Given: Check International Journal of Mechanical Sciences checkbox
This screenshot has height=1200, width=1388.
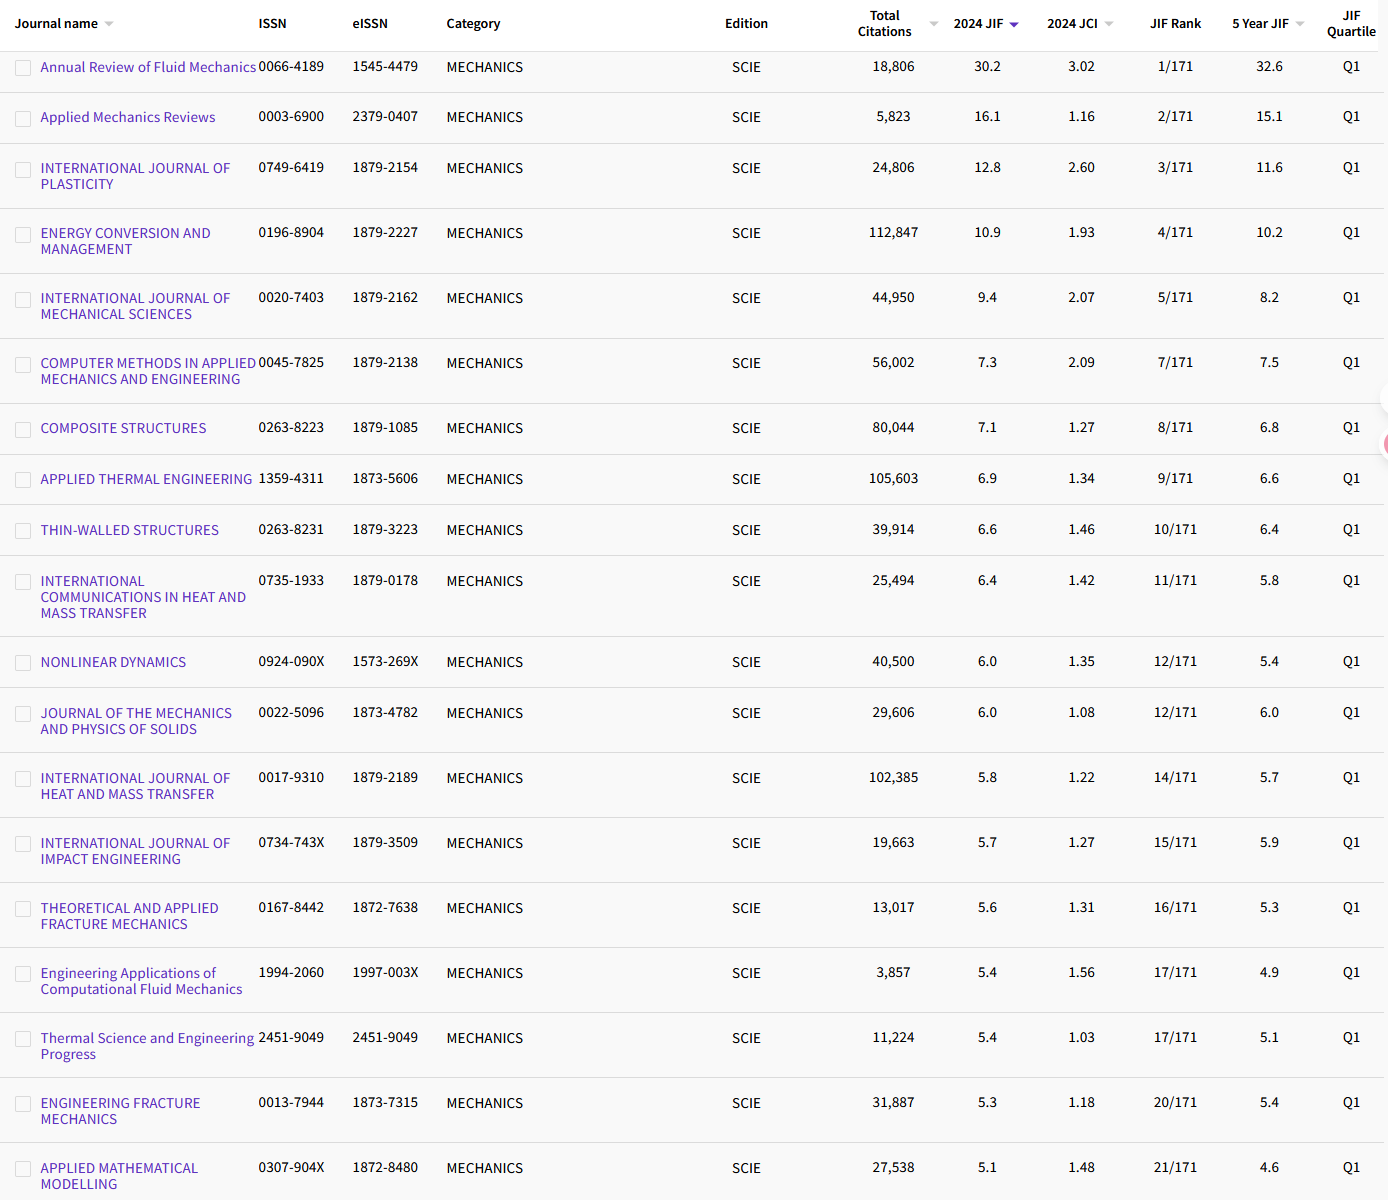Looking at the screenshot, I should (x=23, y=300).
